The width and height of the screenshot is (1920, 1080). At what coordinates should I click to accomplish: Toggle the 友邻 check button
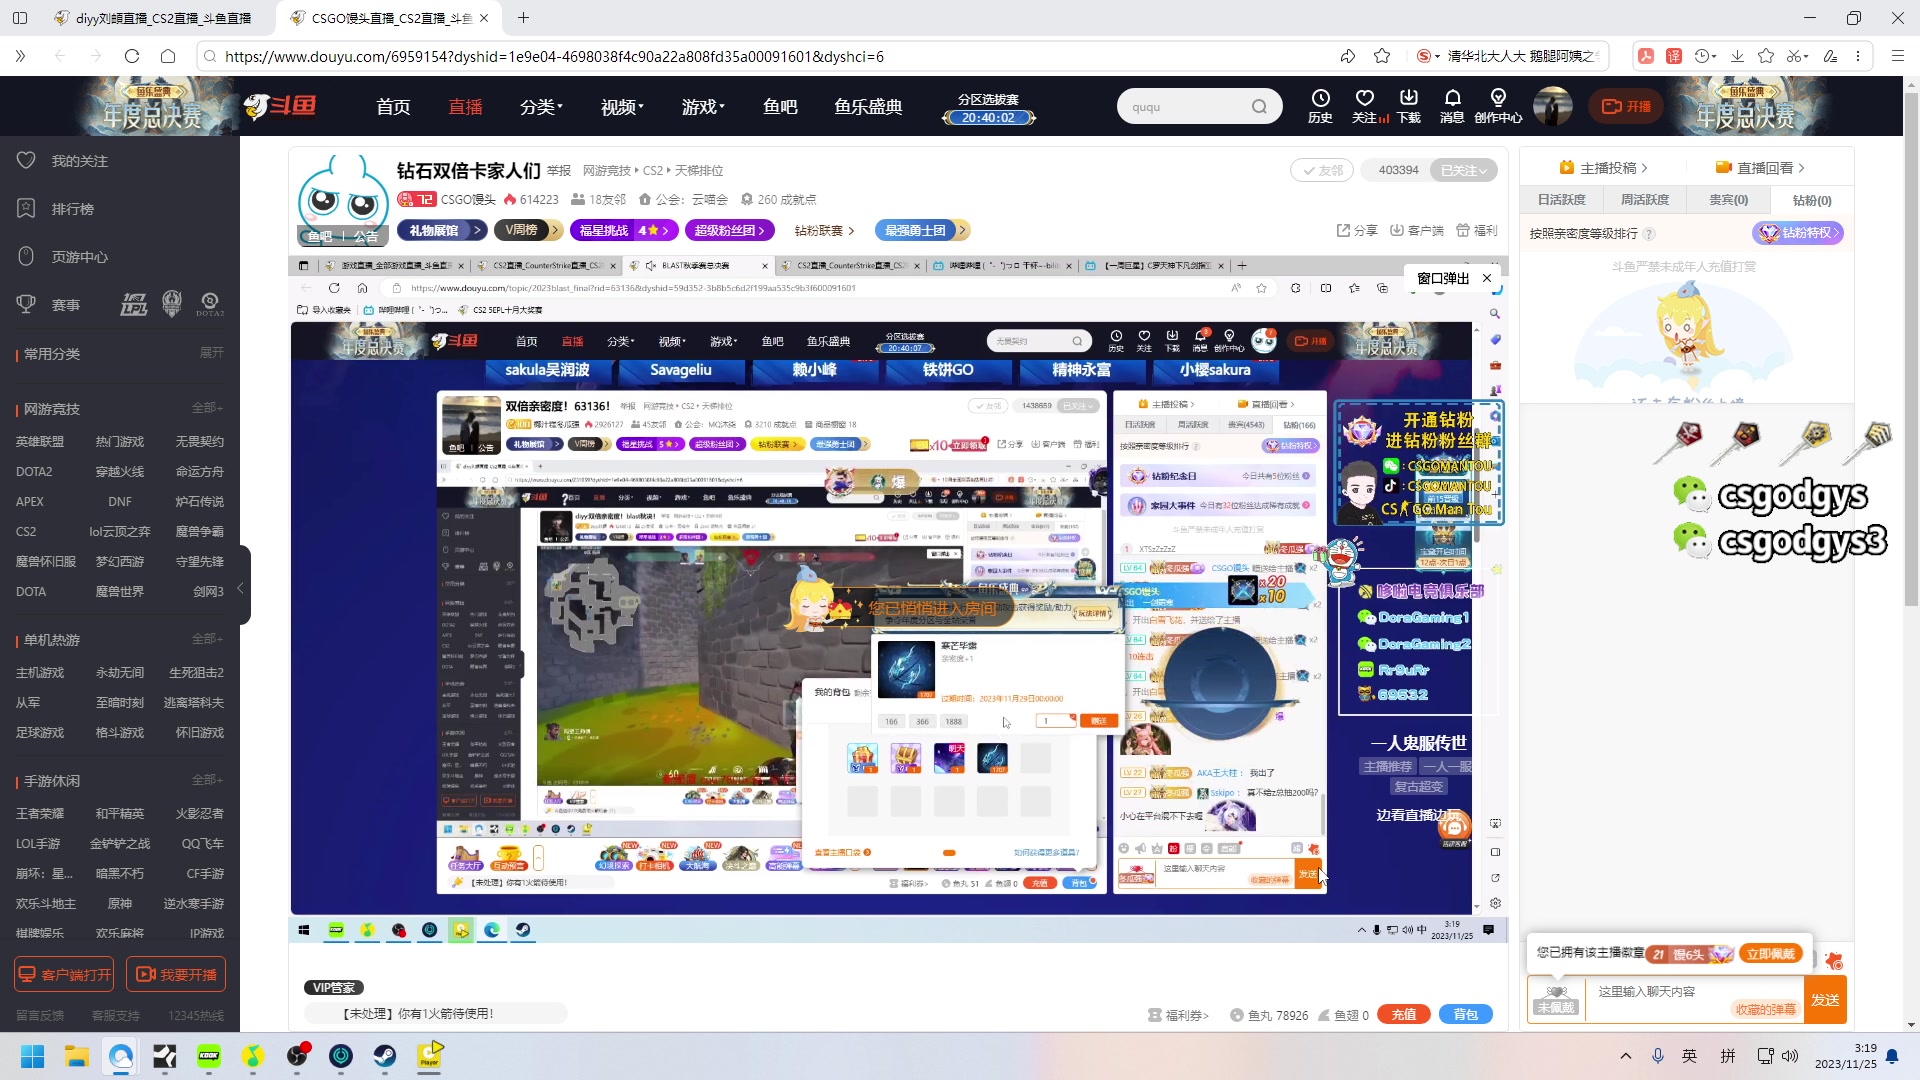click(1322, 170)
